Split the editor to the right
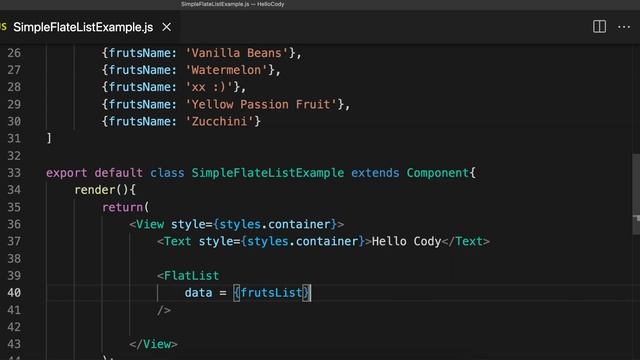Screen dimensions: 640x360 599,27
